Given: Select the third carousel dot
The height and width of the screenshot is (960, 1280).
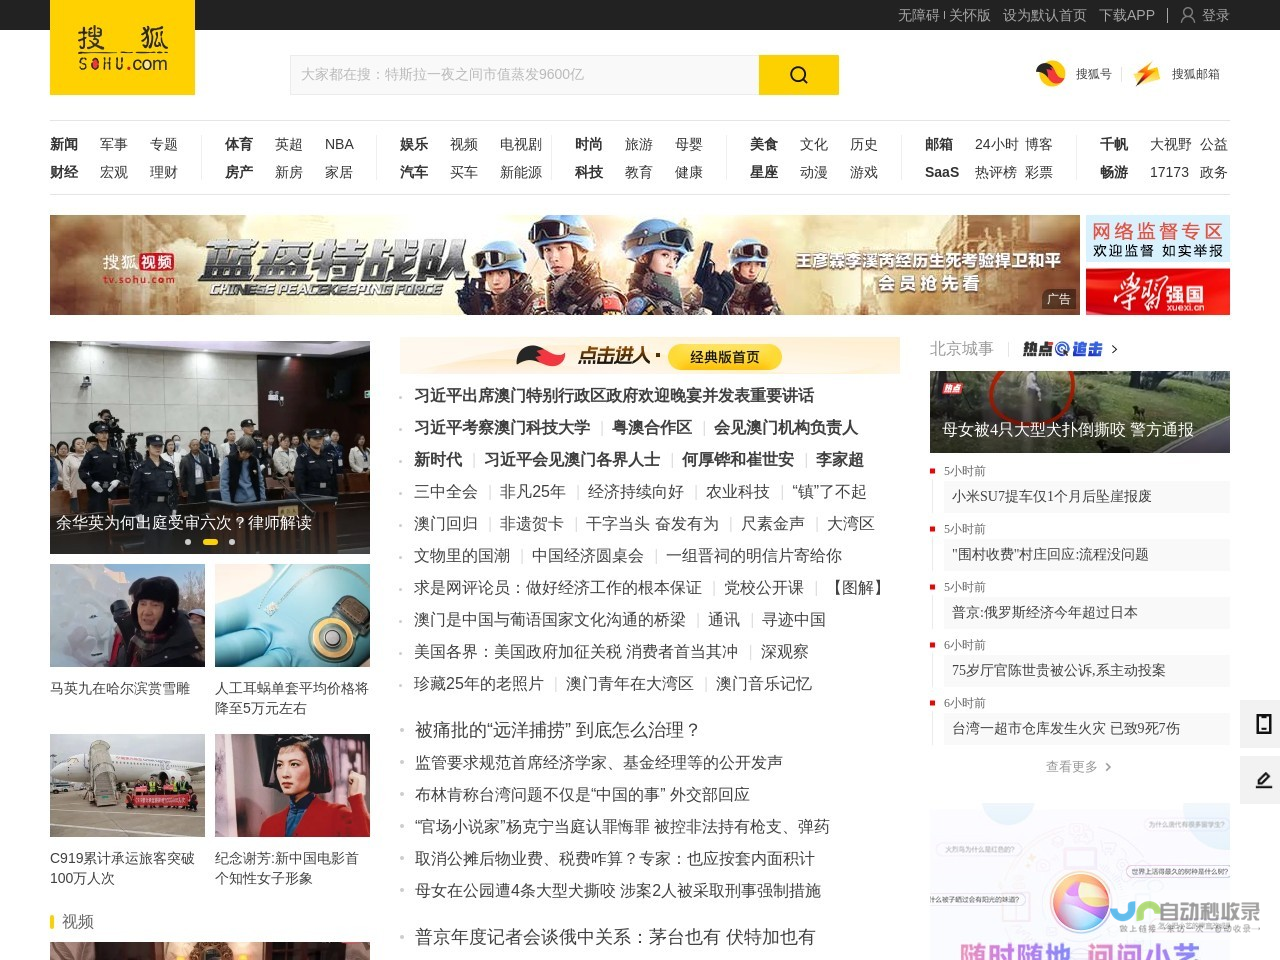Looking at the screenshot, I should [x=232, y=542].
